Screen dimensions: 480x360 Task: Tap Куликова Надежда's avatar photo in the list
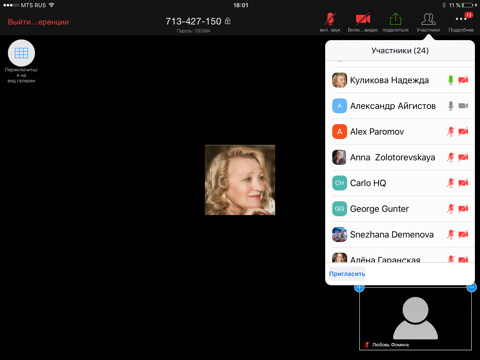point(339,80)
